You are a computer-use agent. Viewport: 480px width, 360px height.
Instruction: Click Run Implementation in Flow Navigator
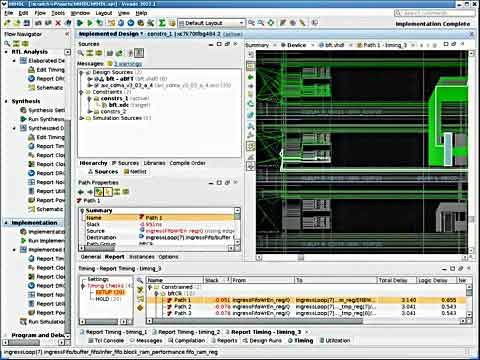click(46, 241)
